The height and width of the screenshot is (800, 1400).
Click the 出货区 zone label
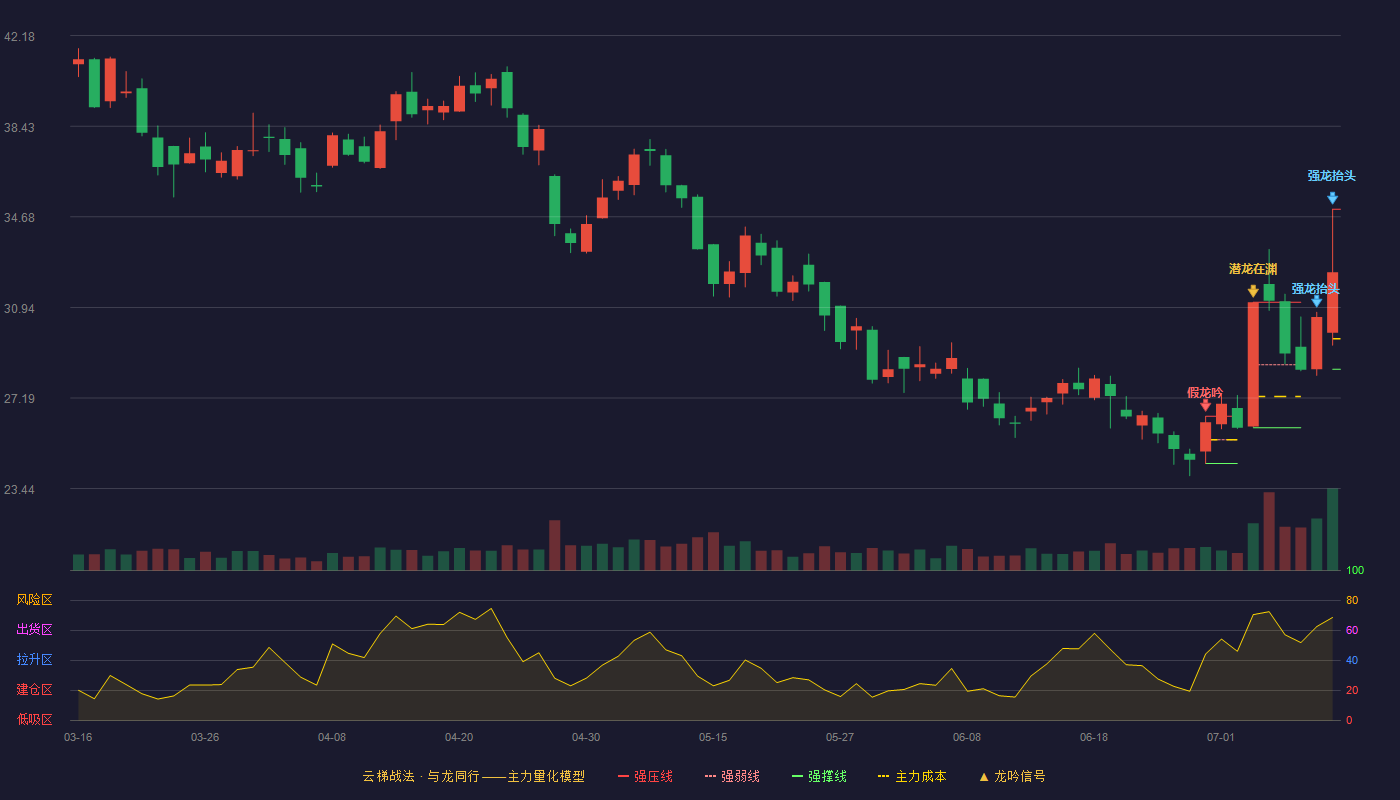click(34, 630)
